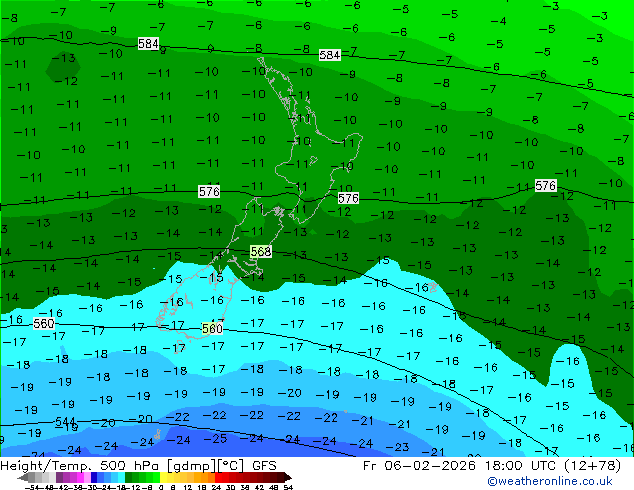Click the -13 value inside the dark green patch
Viewport: 634px width, 490px height.
coord(63,58)
